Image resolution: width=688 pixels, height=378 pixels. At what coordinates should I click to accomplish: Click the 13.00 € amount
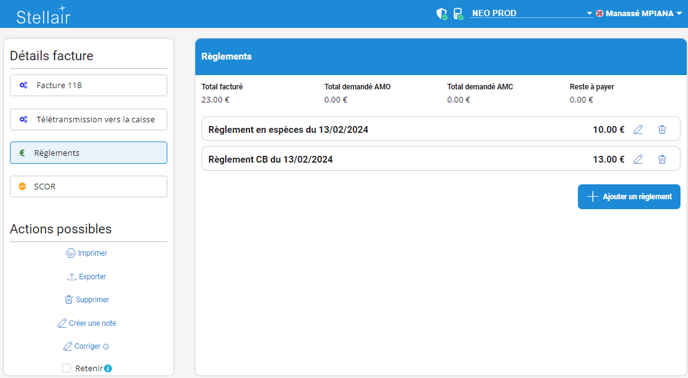point(609,159)
